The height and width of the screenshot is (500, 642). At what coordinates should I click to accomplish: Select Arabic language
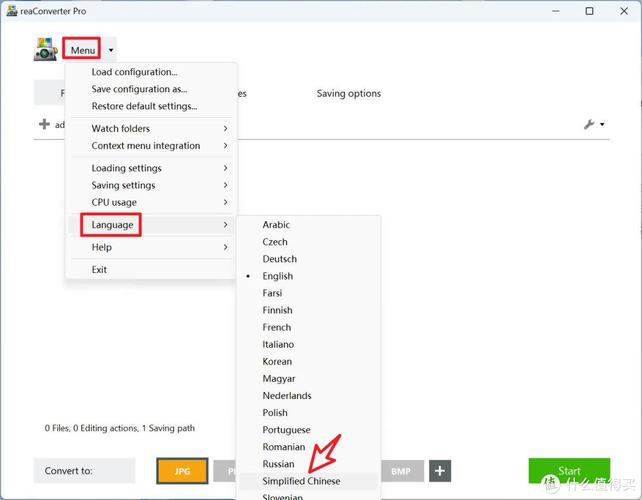(308, 225)
